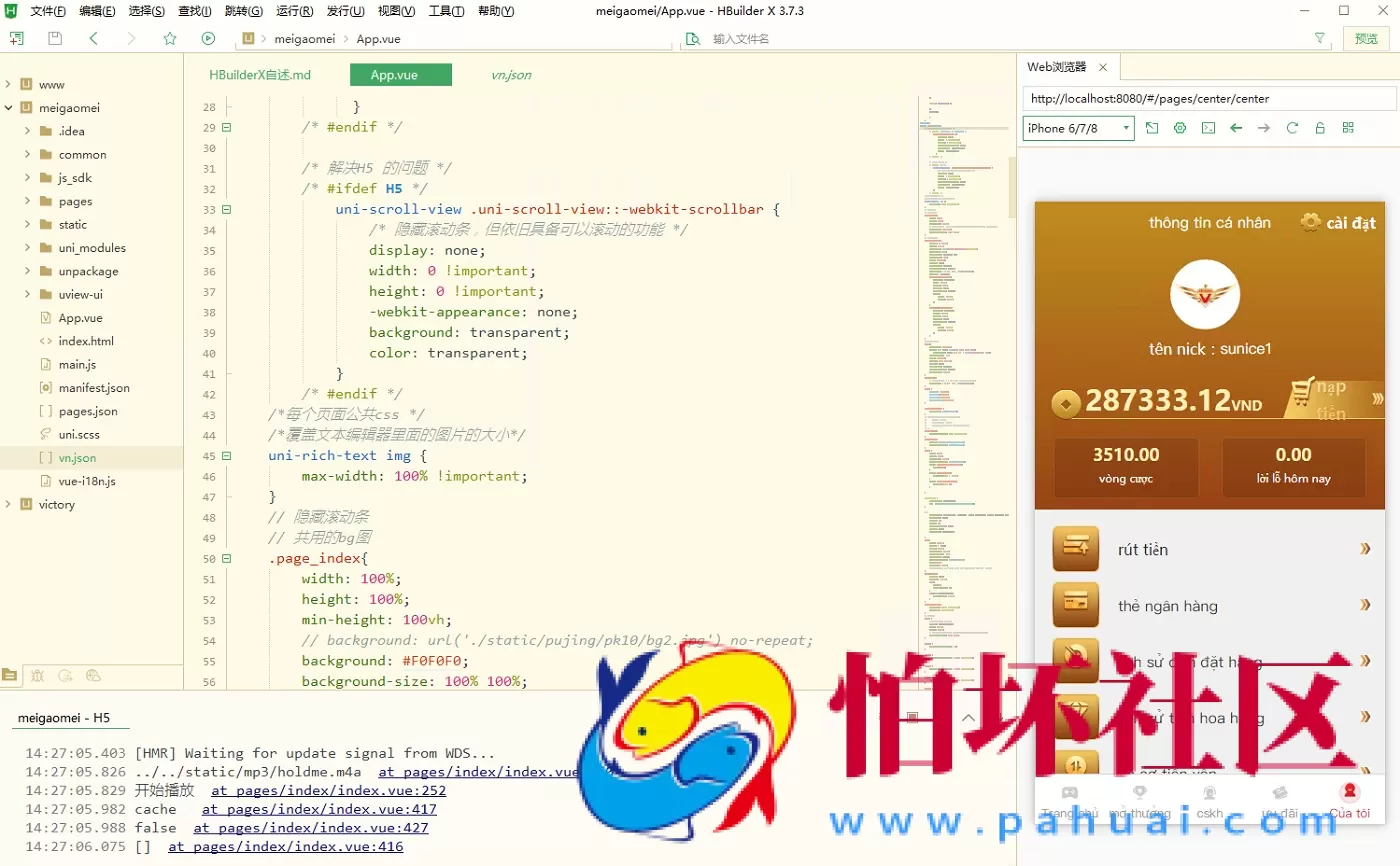
Task: Open the QR code grid icon in preview
Action: (1348, 128)
